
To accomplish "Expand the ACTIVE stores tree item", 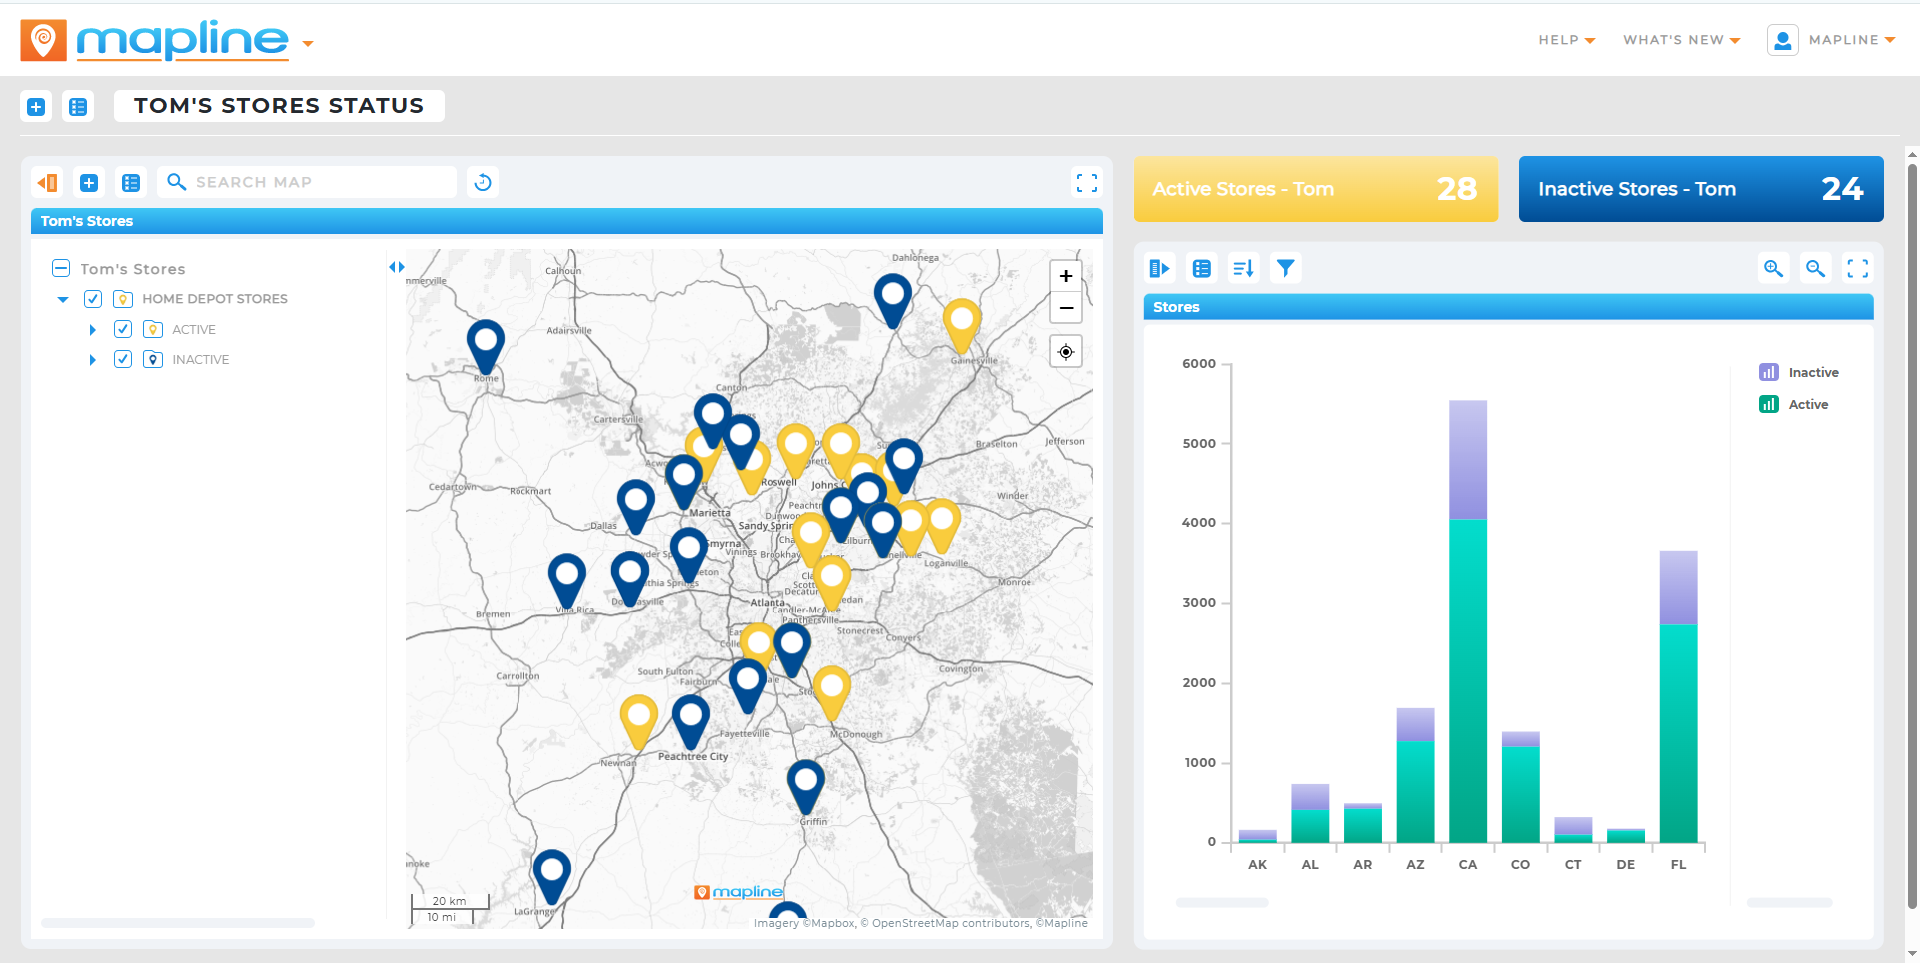I will click(x=92, y=329).
